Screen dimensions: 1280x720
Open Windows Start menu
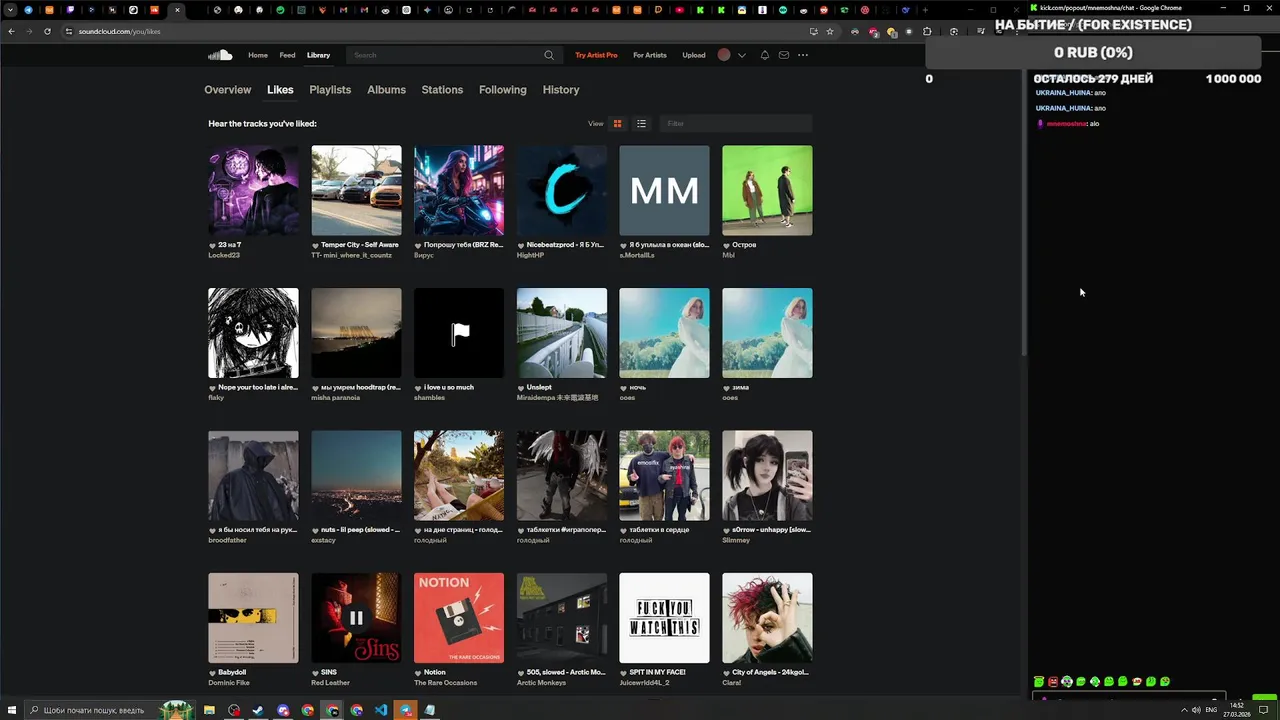coord(11,710)
